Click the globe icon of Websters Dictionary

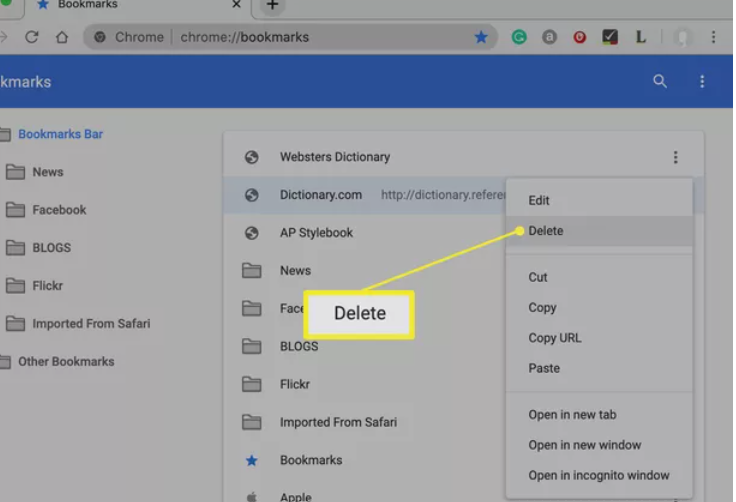coord(252,157)
